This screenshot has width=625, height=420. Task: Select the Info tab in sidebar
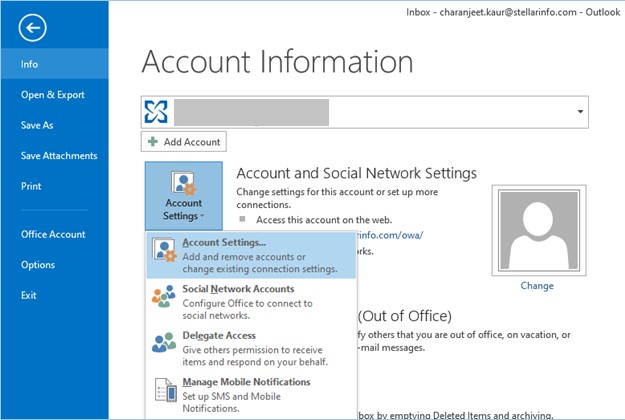click(55, 64)
